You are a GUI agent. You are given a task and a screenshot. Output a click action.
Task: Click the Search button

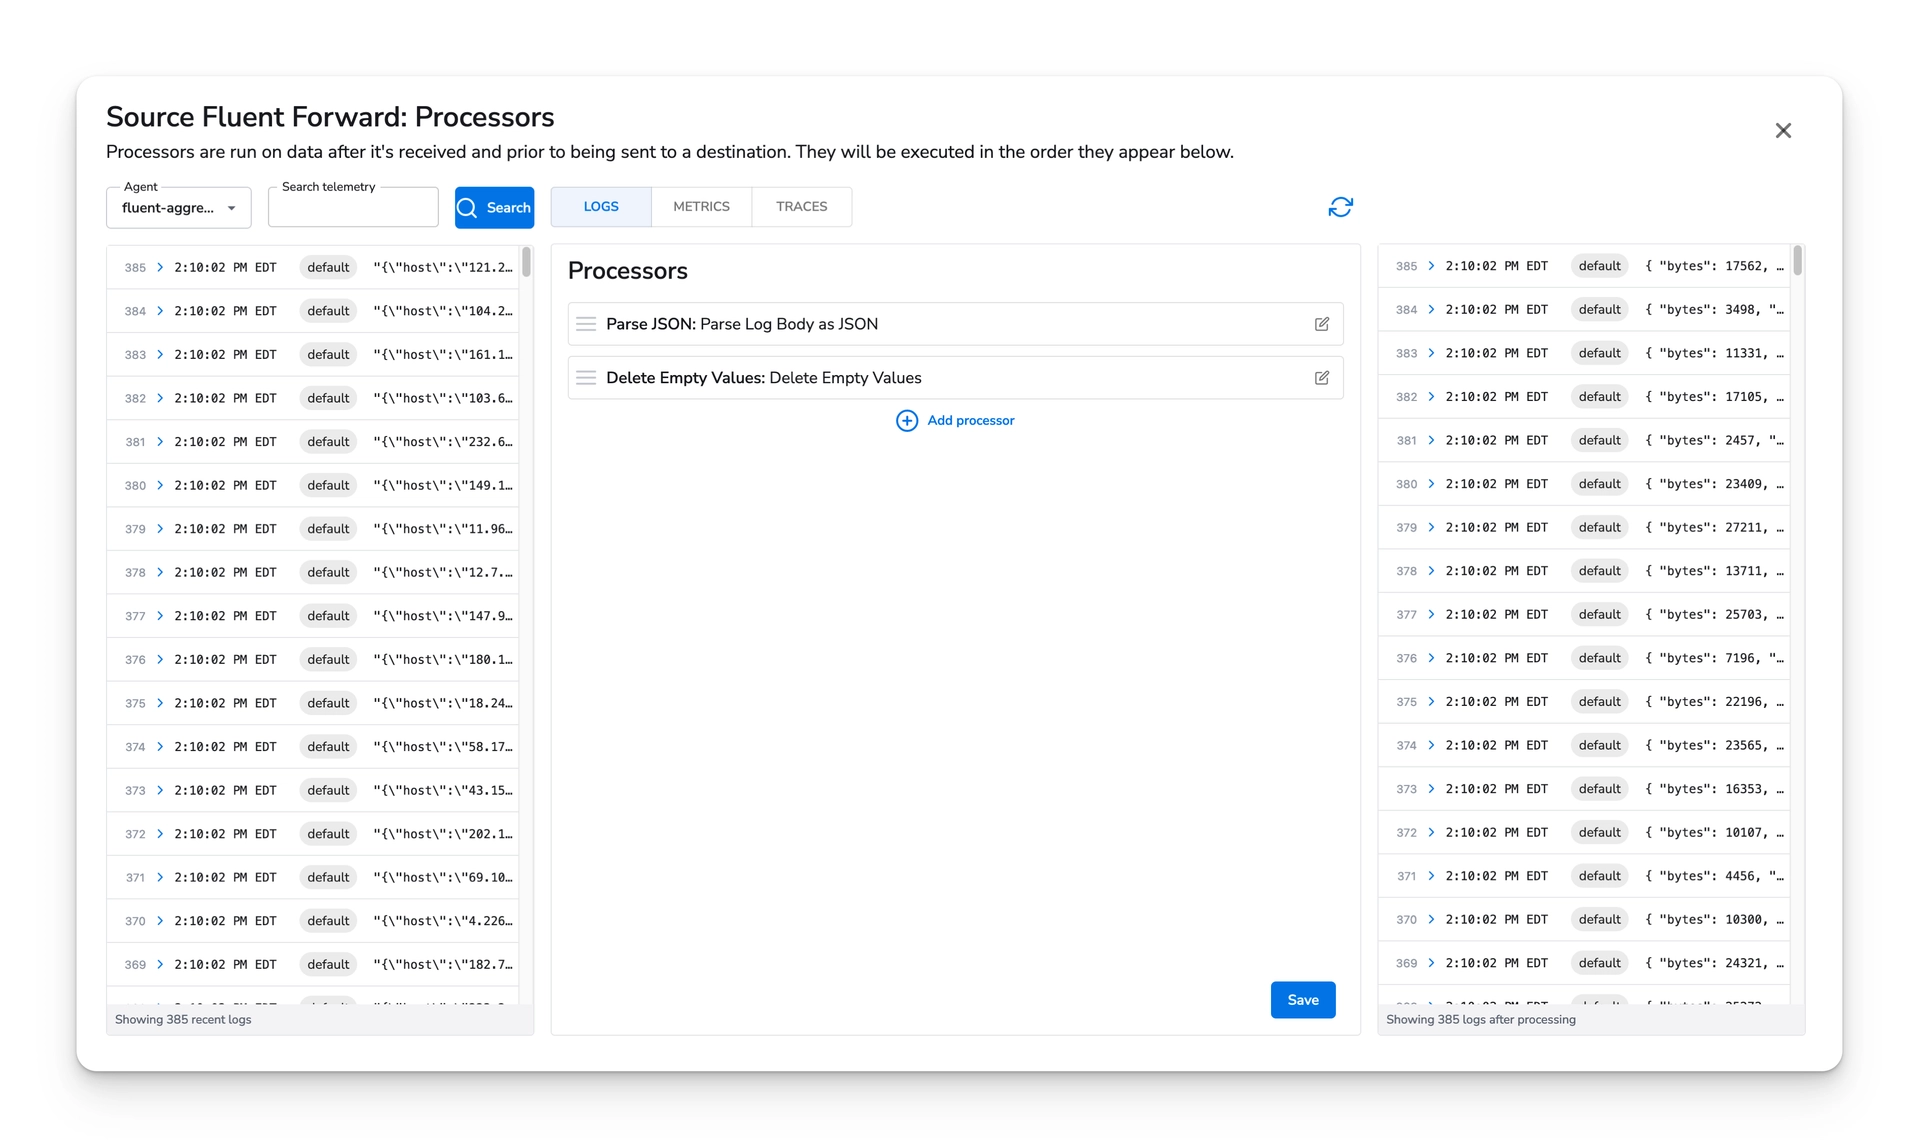pos(494,208)
